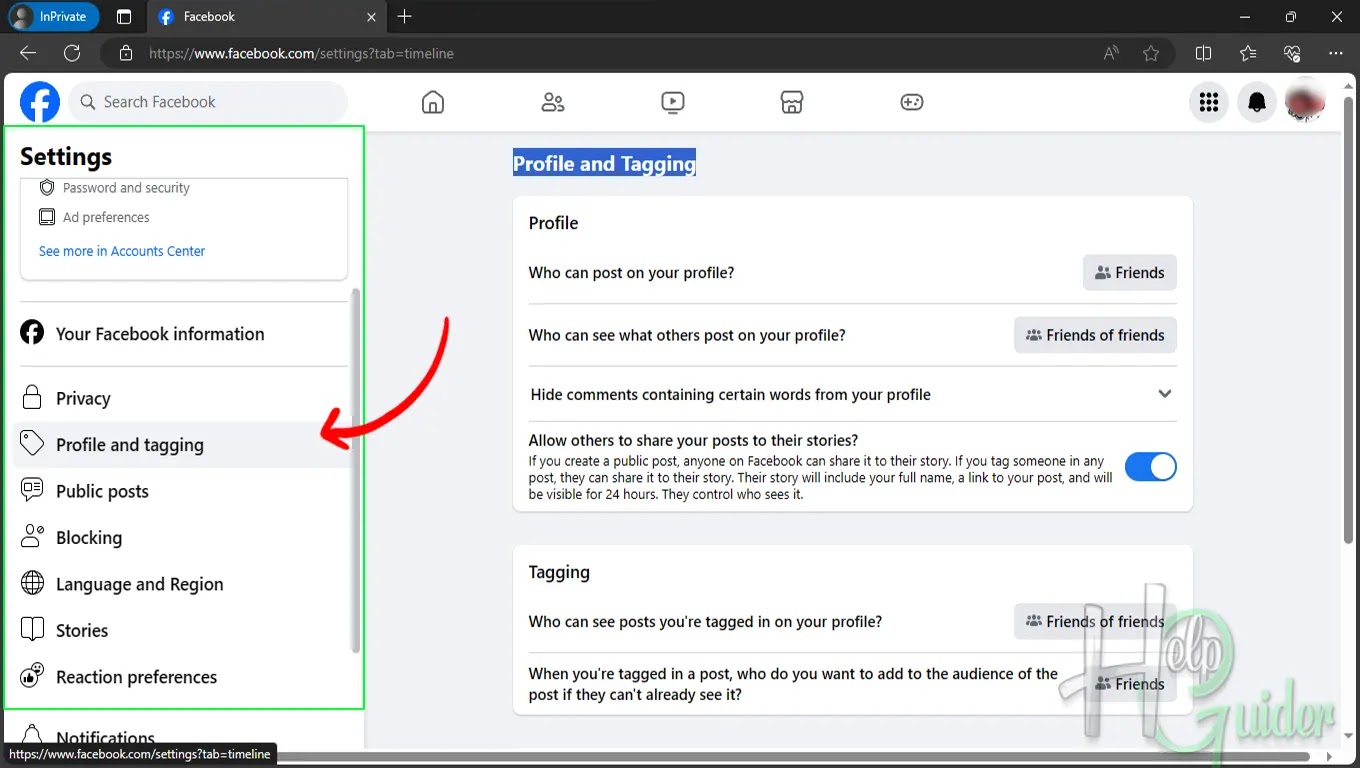Change audience for posts you're tagged in
This screenshot has height=768, width=1360.
[1095, 621]
